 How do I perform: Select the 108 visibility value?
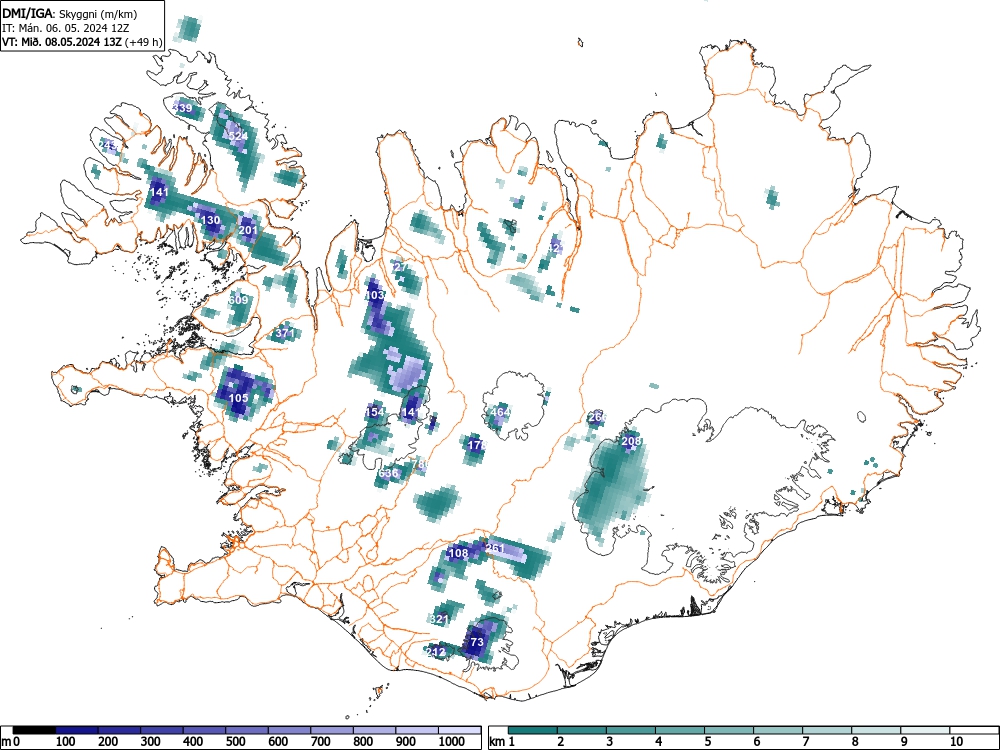click(459, 553)
